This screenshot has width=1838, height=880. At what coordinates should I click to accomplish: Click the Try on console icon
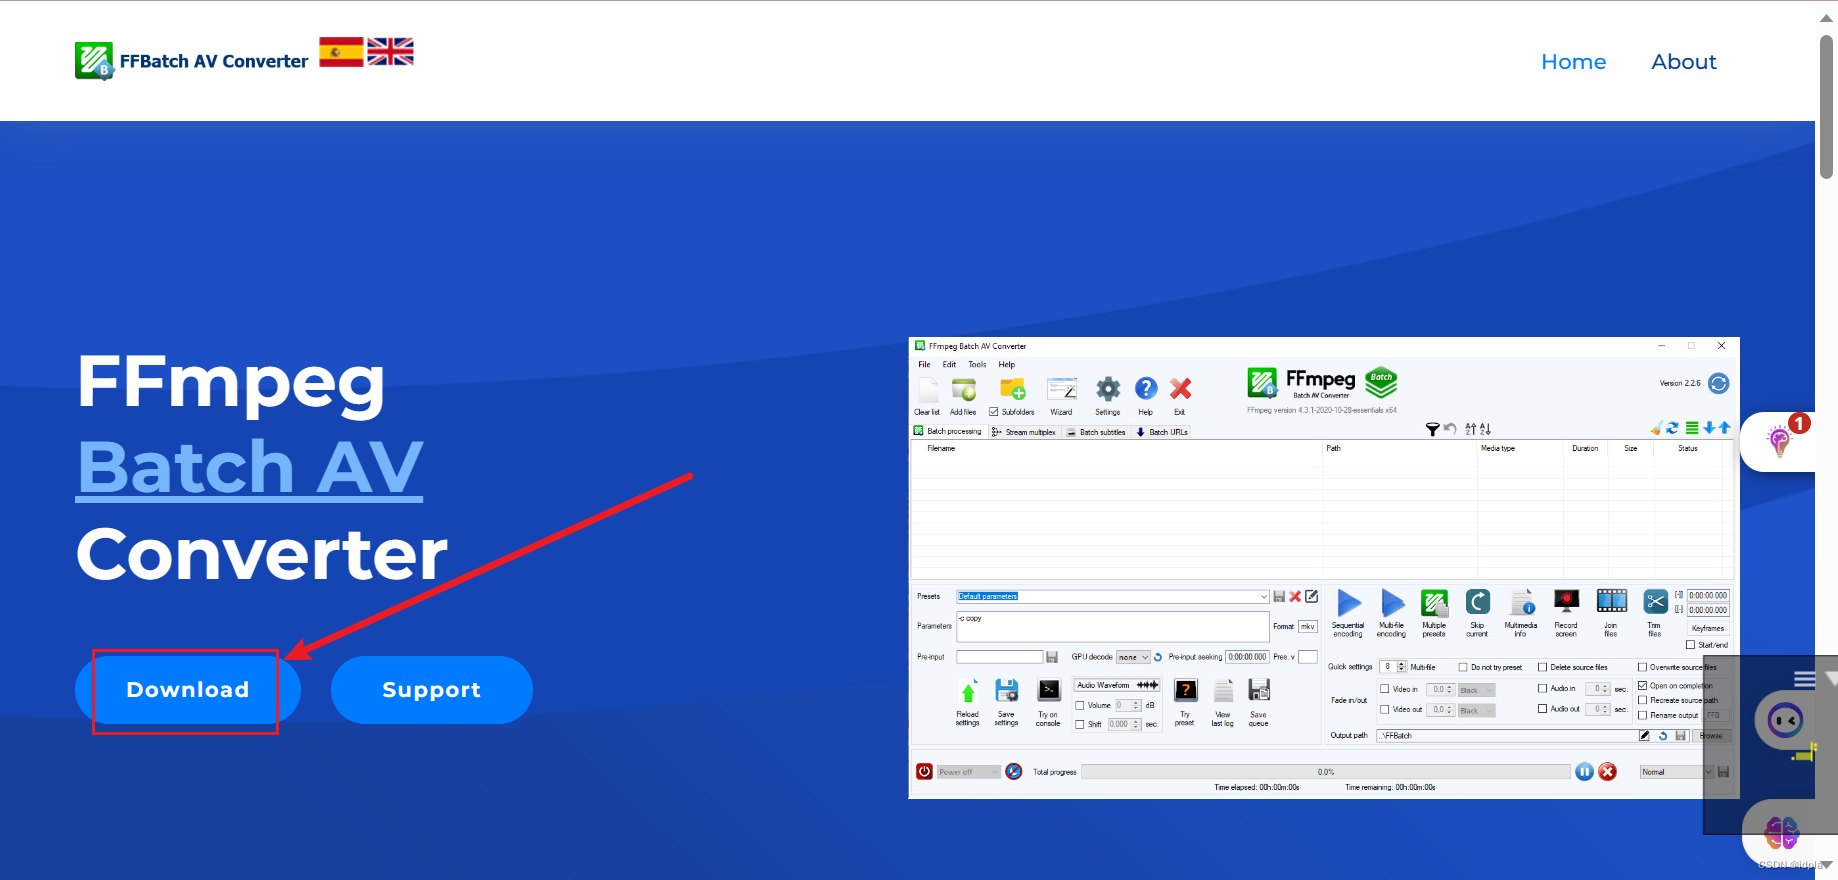pos(1048,690)
